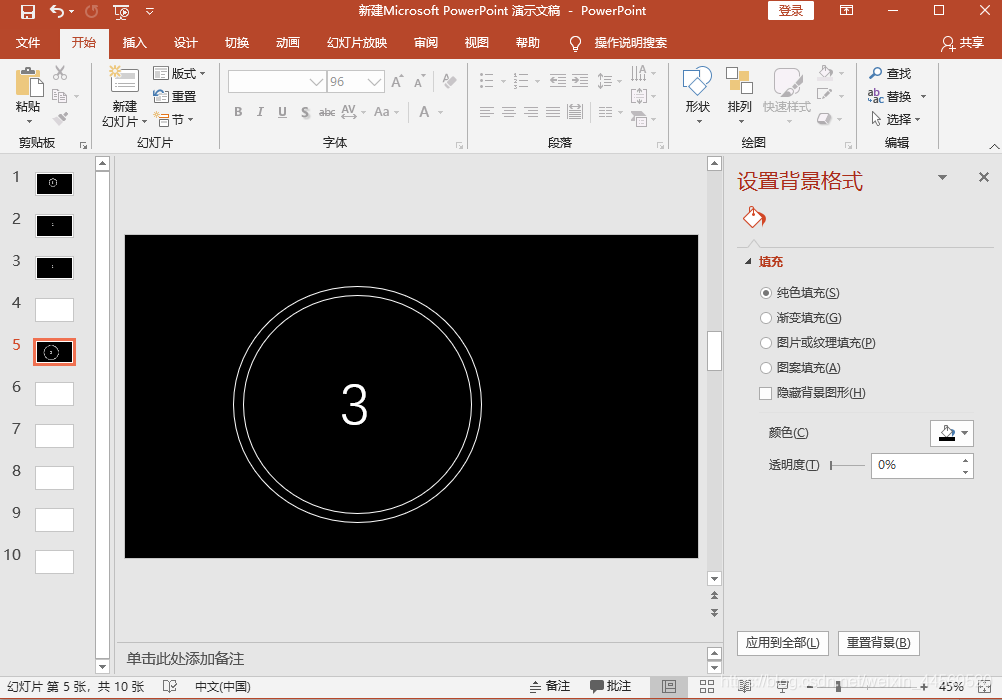This screenshot has height=700, width=1002.
Task: Select slide 1 thumbnail
Action: [x=54, y=183]
